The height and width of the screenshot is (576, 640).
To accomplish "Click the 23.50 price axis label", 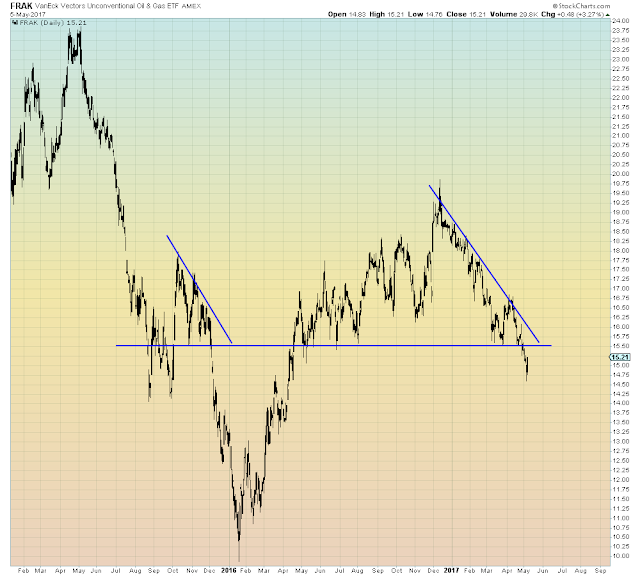I will [x=621, y=40].
